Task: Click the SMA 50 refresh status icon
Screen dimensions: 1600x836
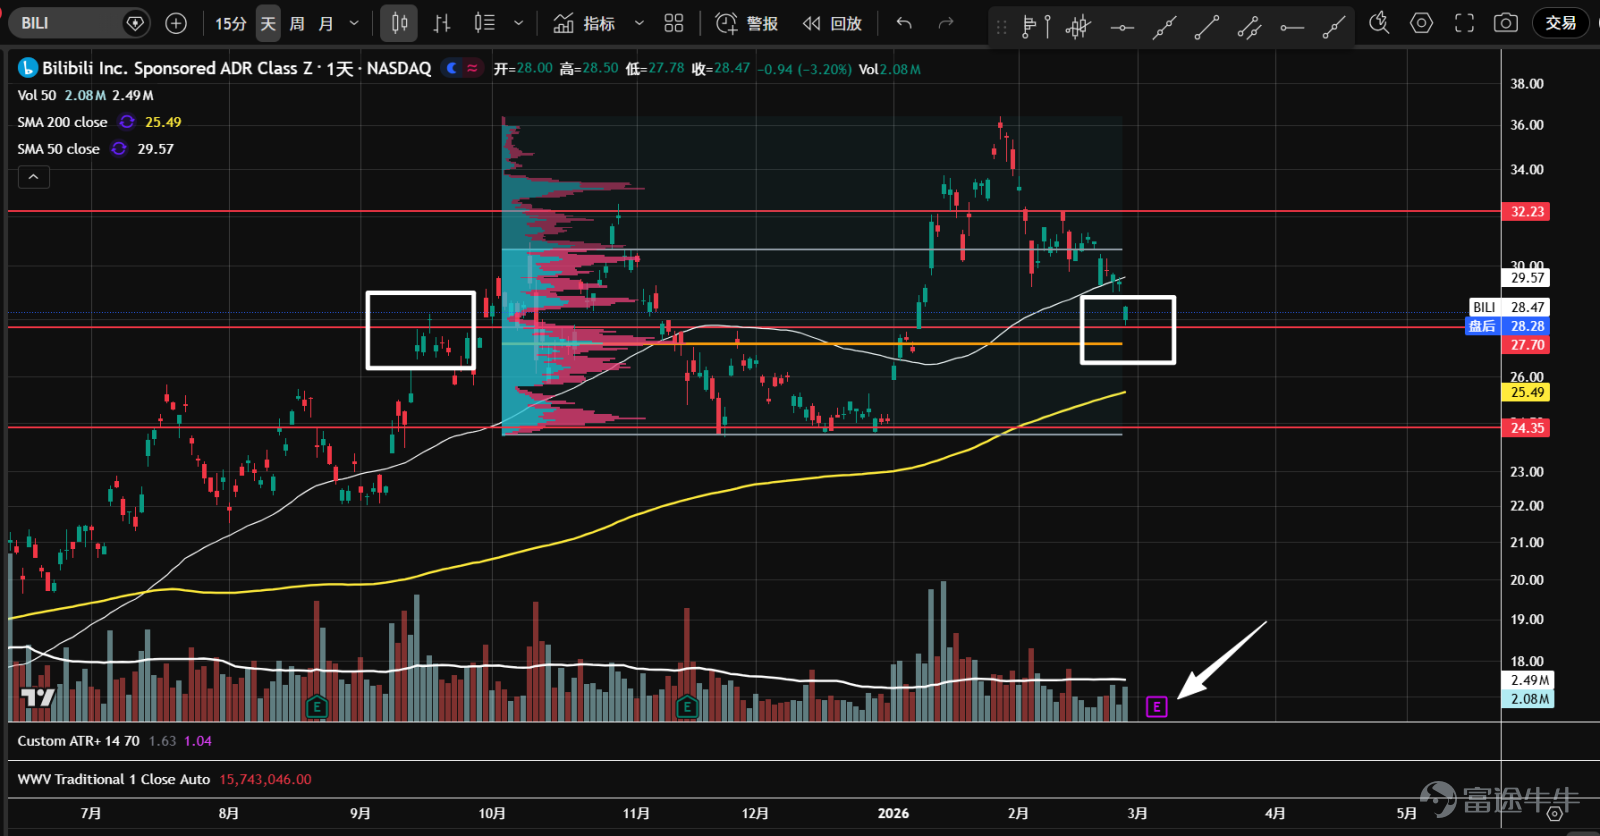Action: click(119, 149)
